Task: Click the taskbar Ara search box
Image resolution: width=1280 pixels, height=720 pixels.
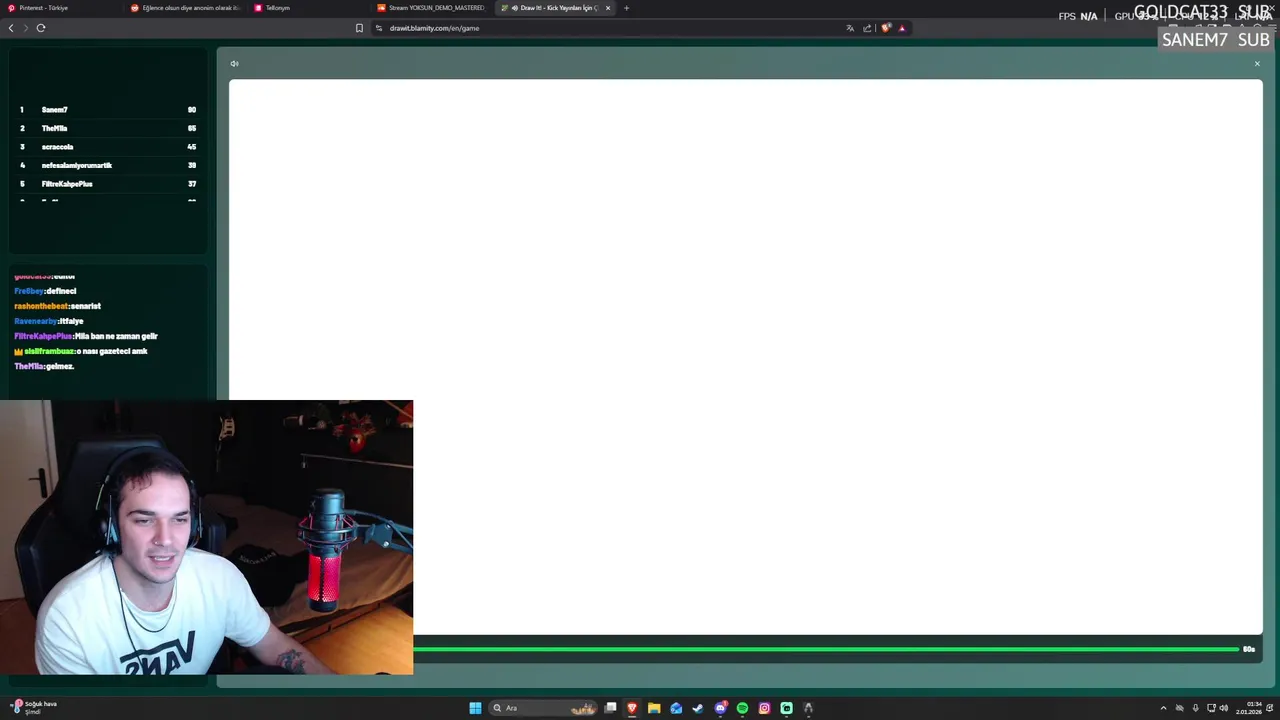Action: pos(543,708)
